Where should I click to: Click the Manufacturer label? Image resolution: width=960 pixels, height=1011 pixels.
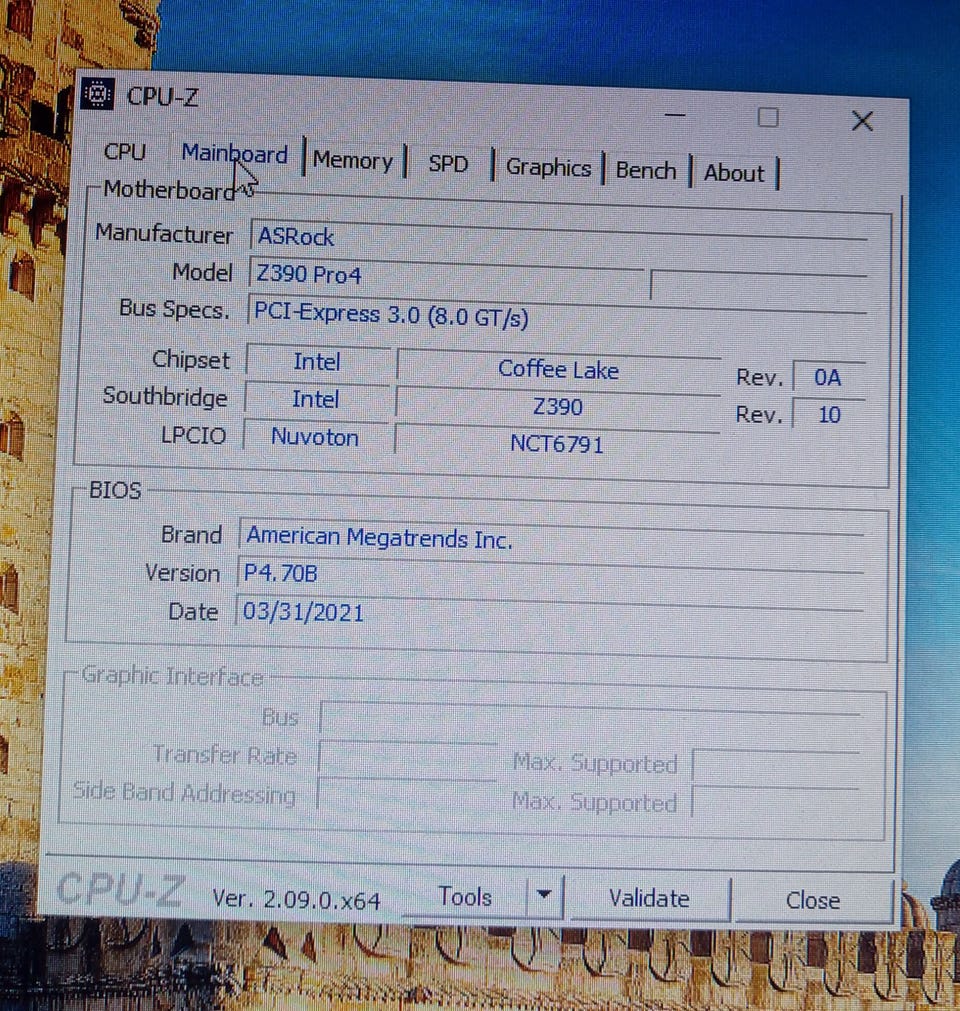[164, 233]
